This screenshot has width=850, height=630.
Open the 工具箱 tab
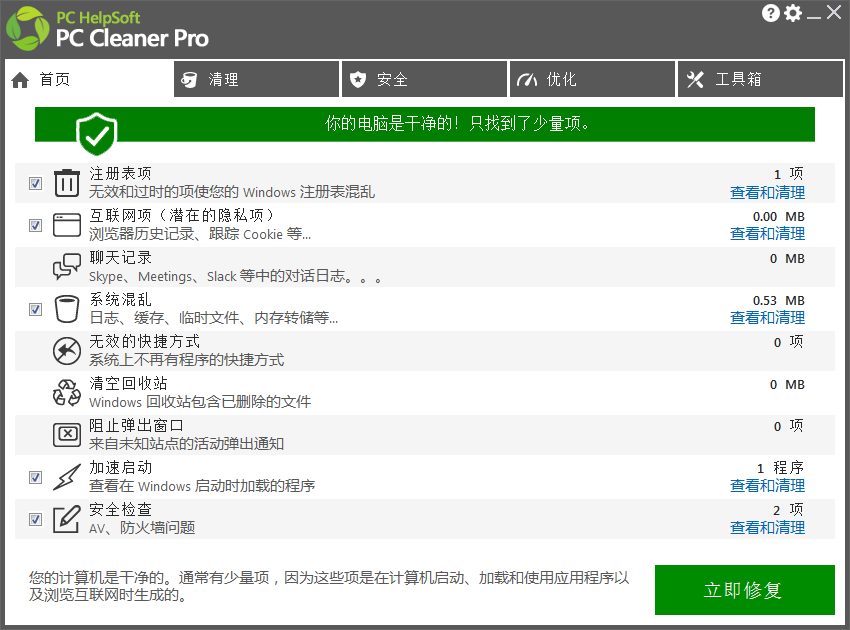761,79
